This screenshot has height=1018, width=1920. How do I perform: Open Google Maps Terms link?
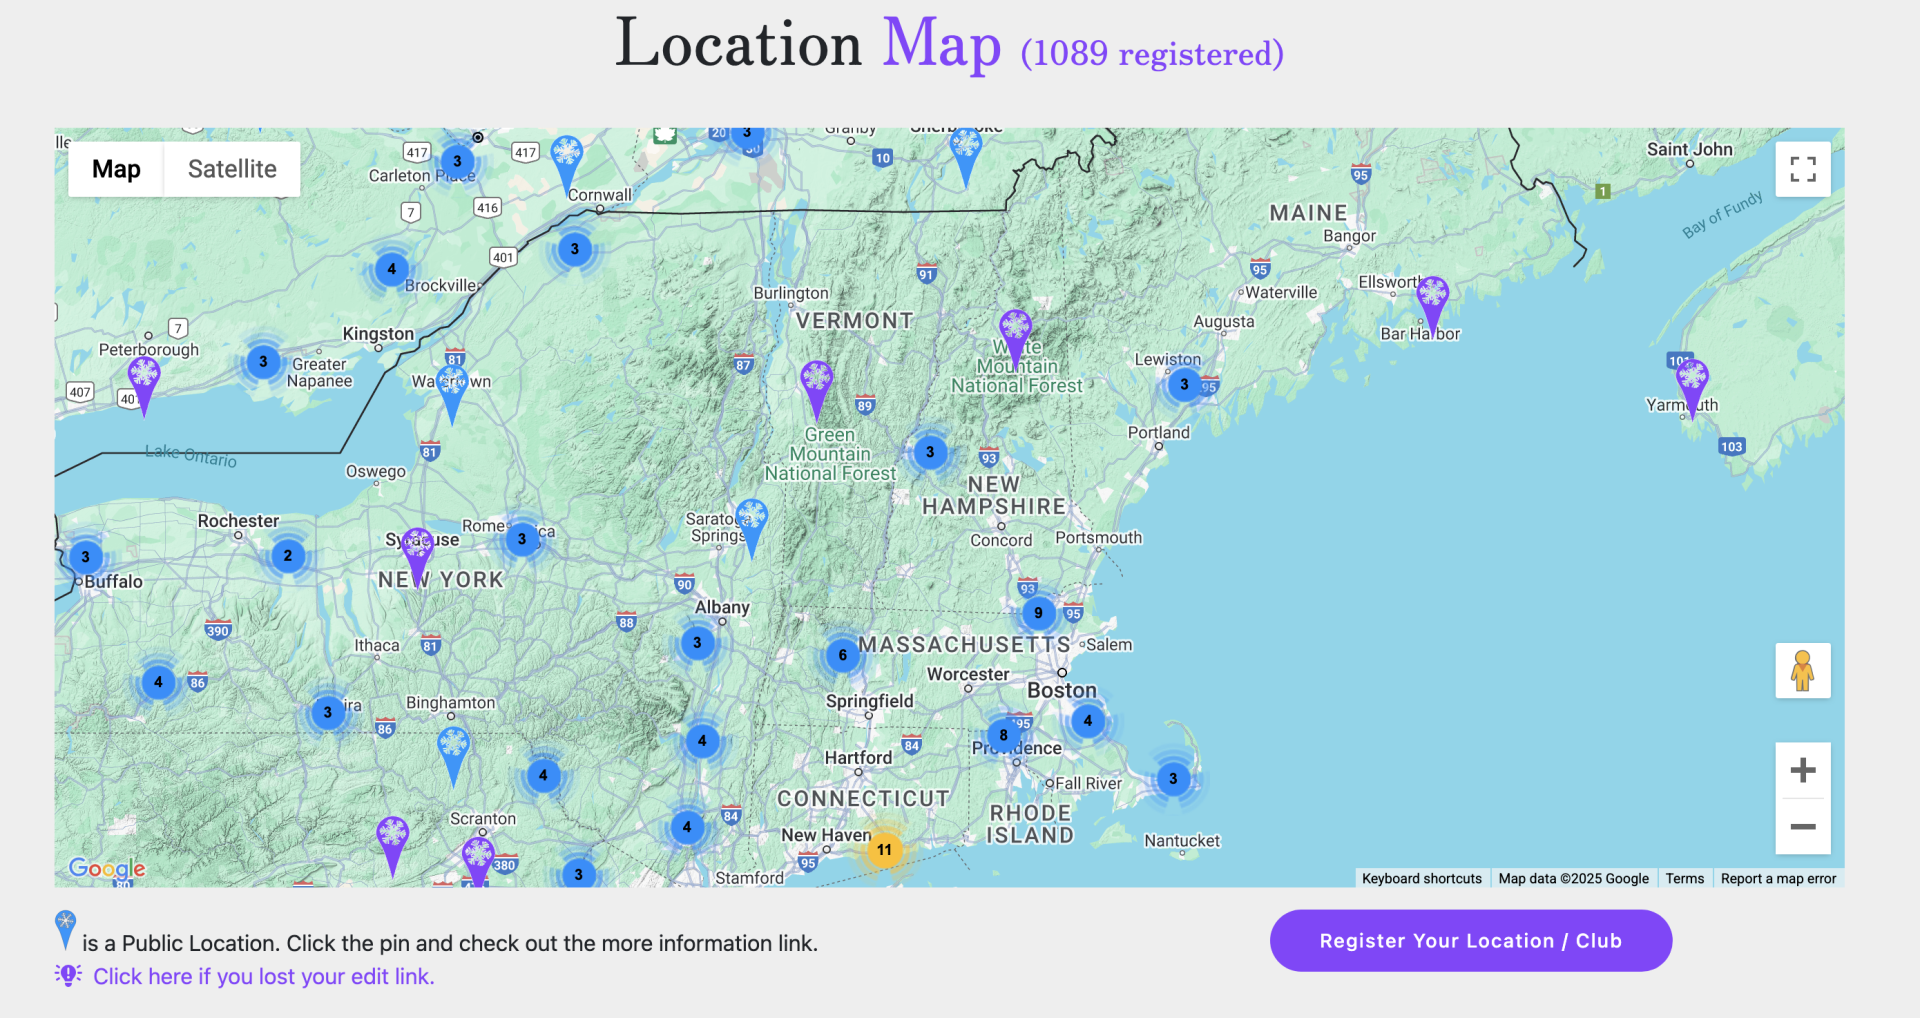[1685, 878]
